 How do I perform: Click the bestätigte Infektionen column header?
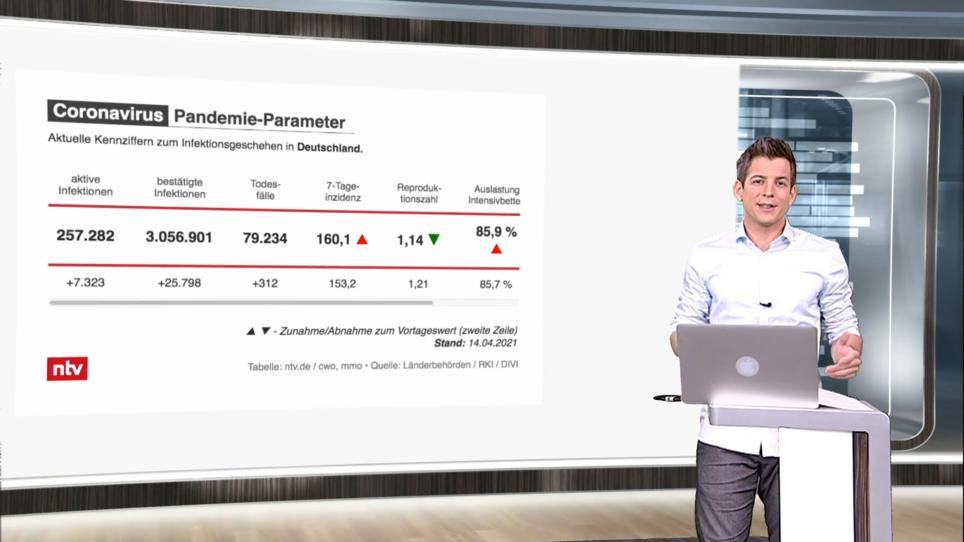coord(179,188)
